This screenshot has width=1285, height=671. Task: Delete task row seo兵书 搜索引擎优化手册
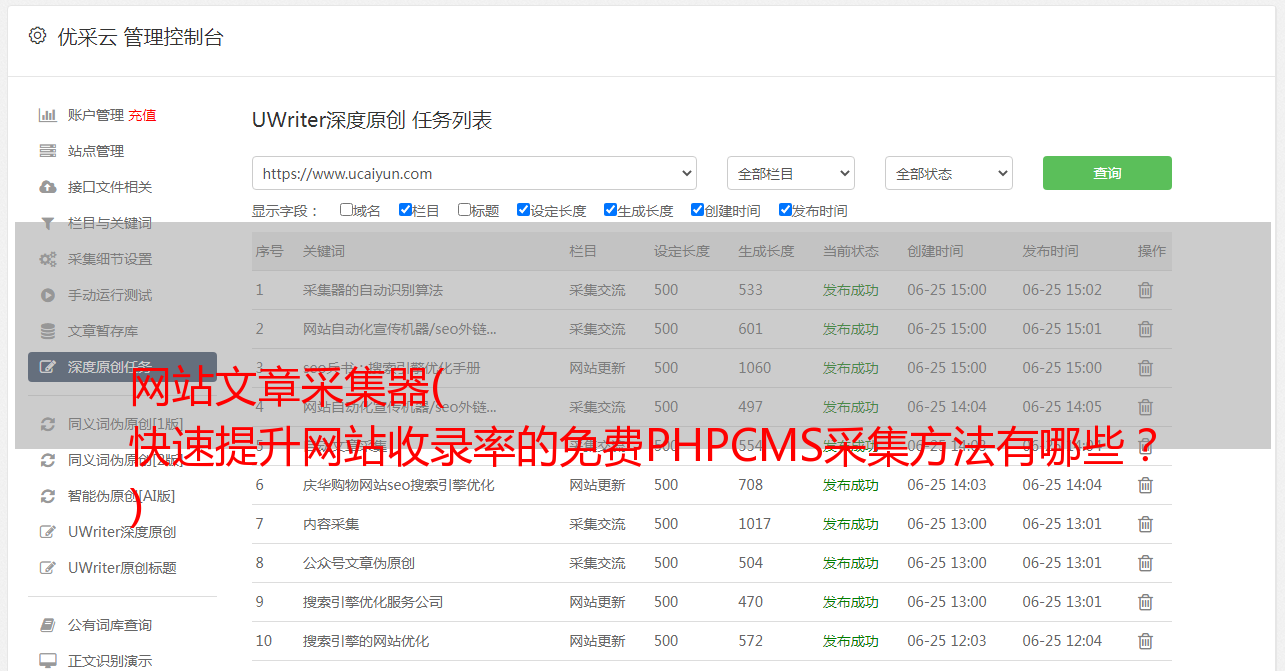(1145, 368)
